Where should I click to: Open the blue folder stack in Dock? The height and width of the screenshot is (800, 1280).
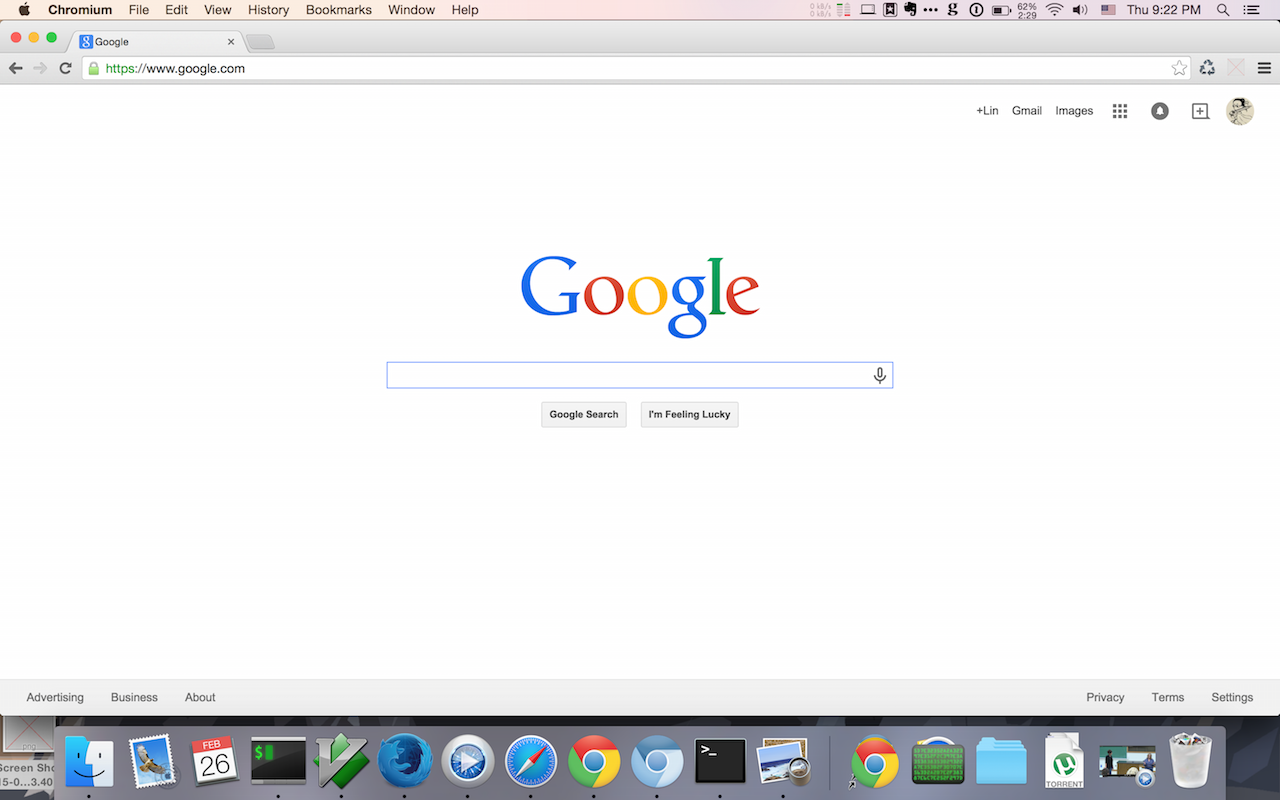(x=1001, y=763)
